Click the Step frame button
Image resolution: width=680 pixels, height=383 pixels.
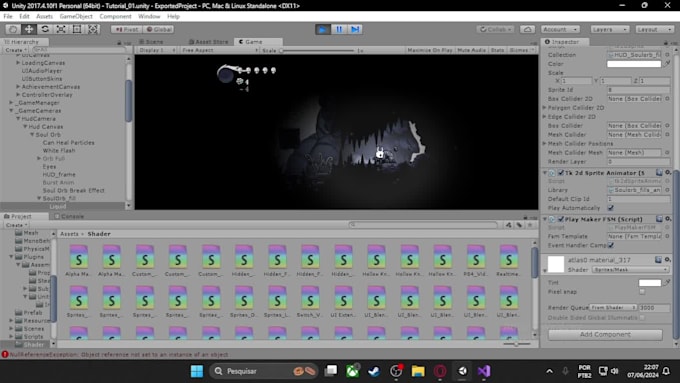355,29
